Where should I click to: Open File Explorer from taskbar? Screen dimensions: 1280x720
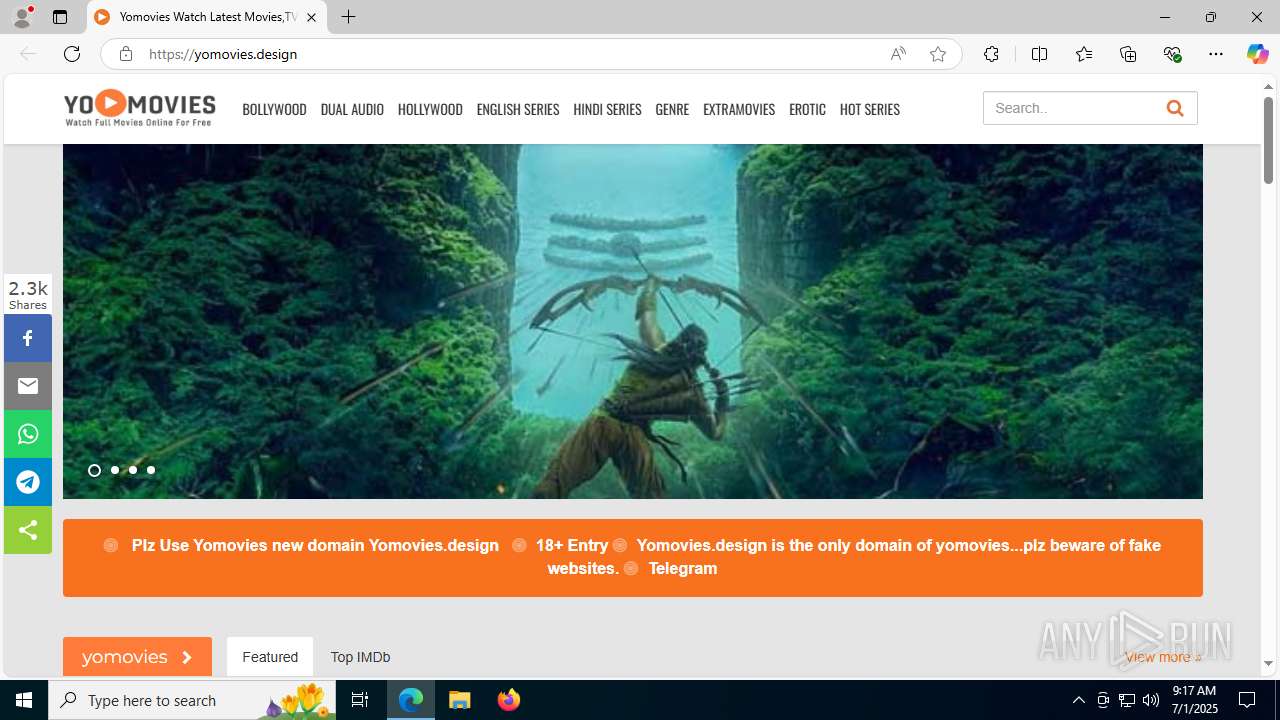point(460,700)
